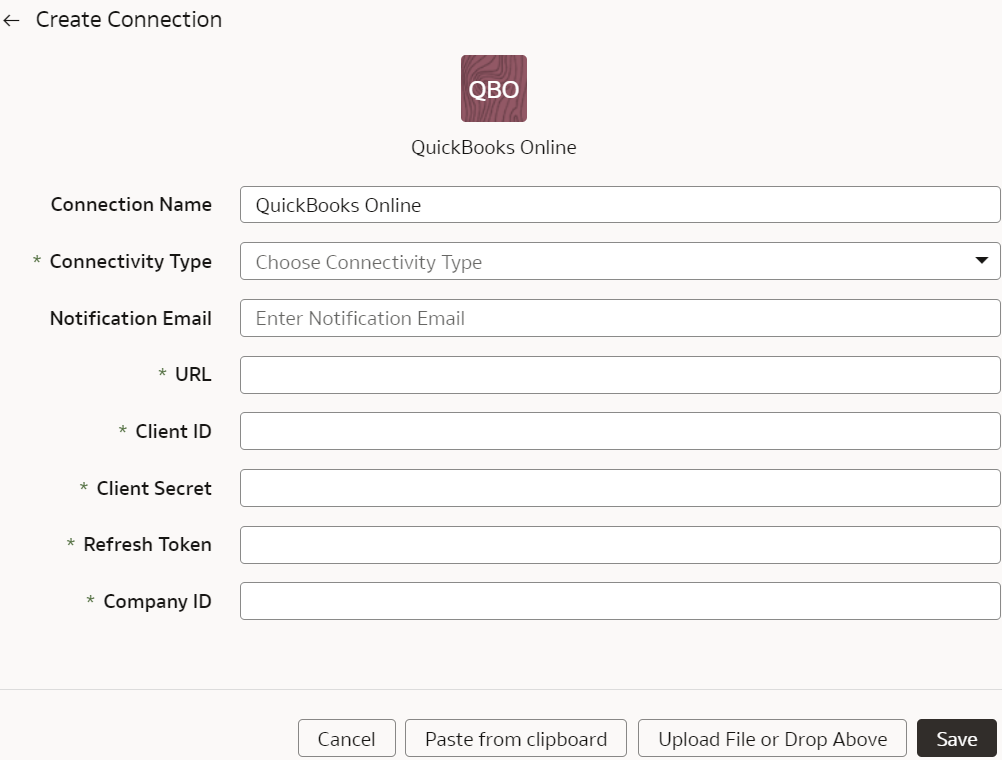Viewport: 1002px width, 760px height.
Task: Go back using the left arrow icon
Action: pos(12,20)
